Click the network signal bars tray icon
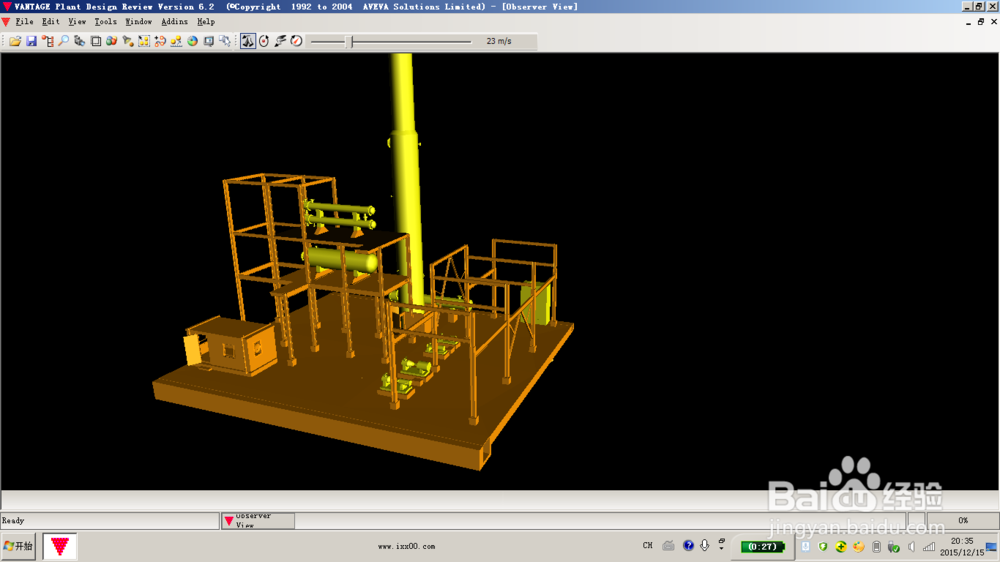Image resolution: width=1000 pixels, height=562 pixels. [929, 547]
